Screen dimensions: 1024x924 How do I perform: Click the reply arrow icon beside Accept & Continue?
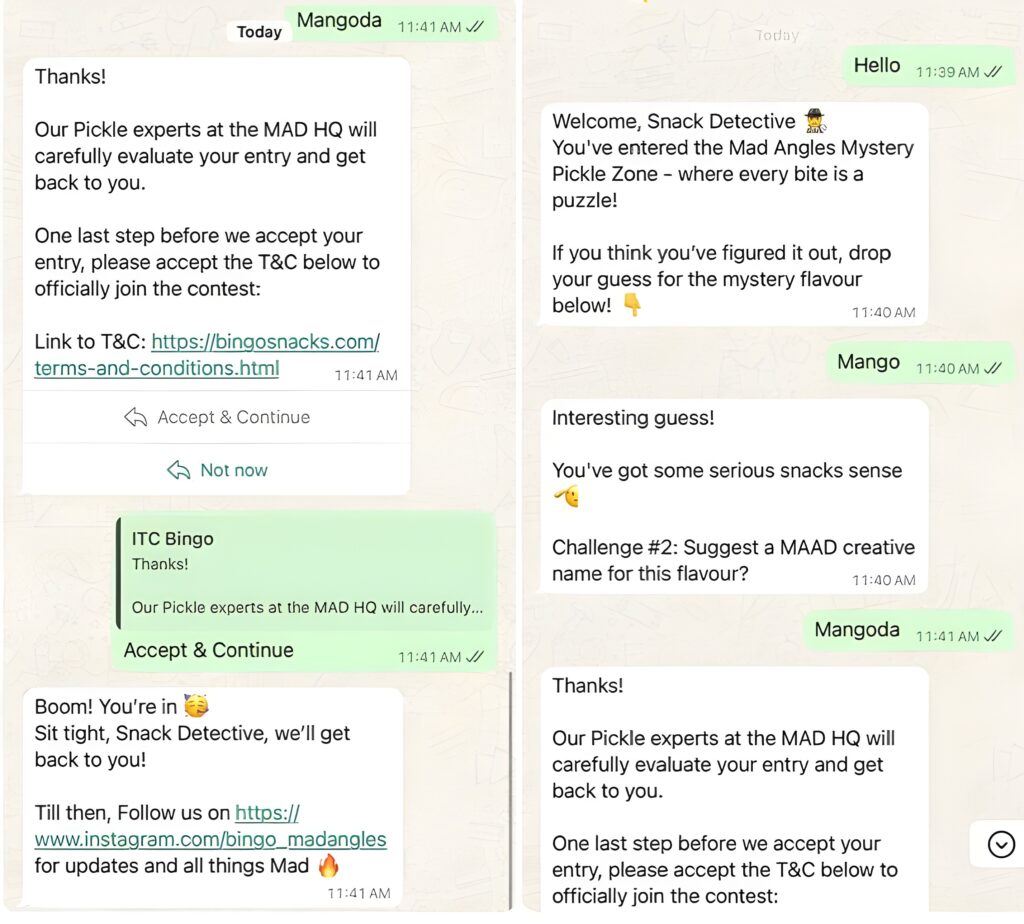coord(136,417)
